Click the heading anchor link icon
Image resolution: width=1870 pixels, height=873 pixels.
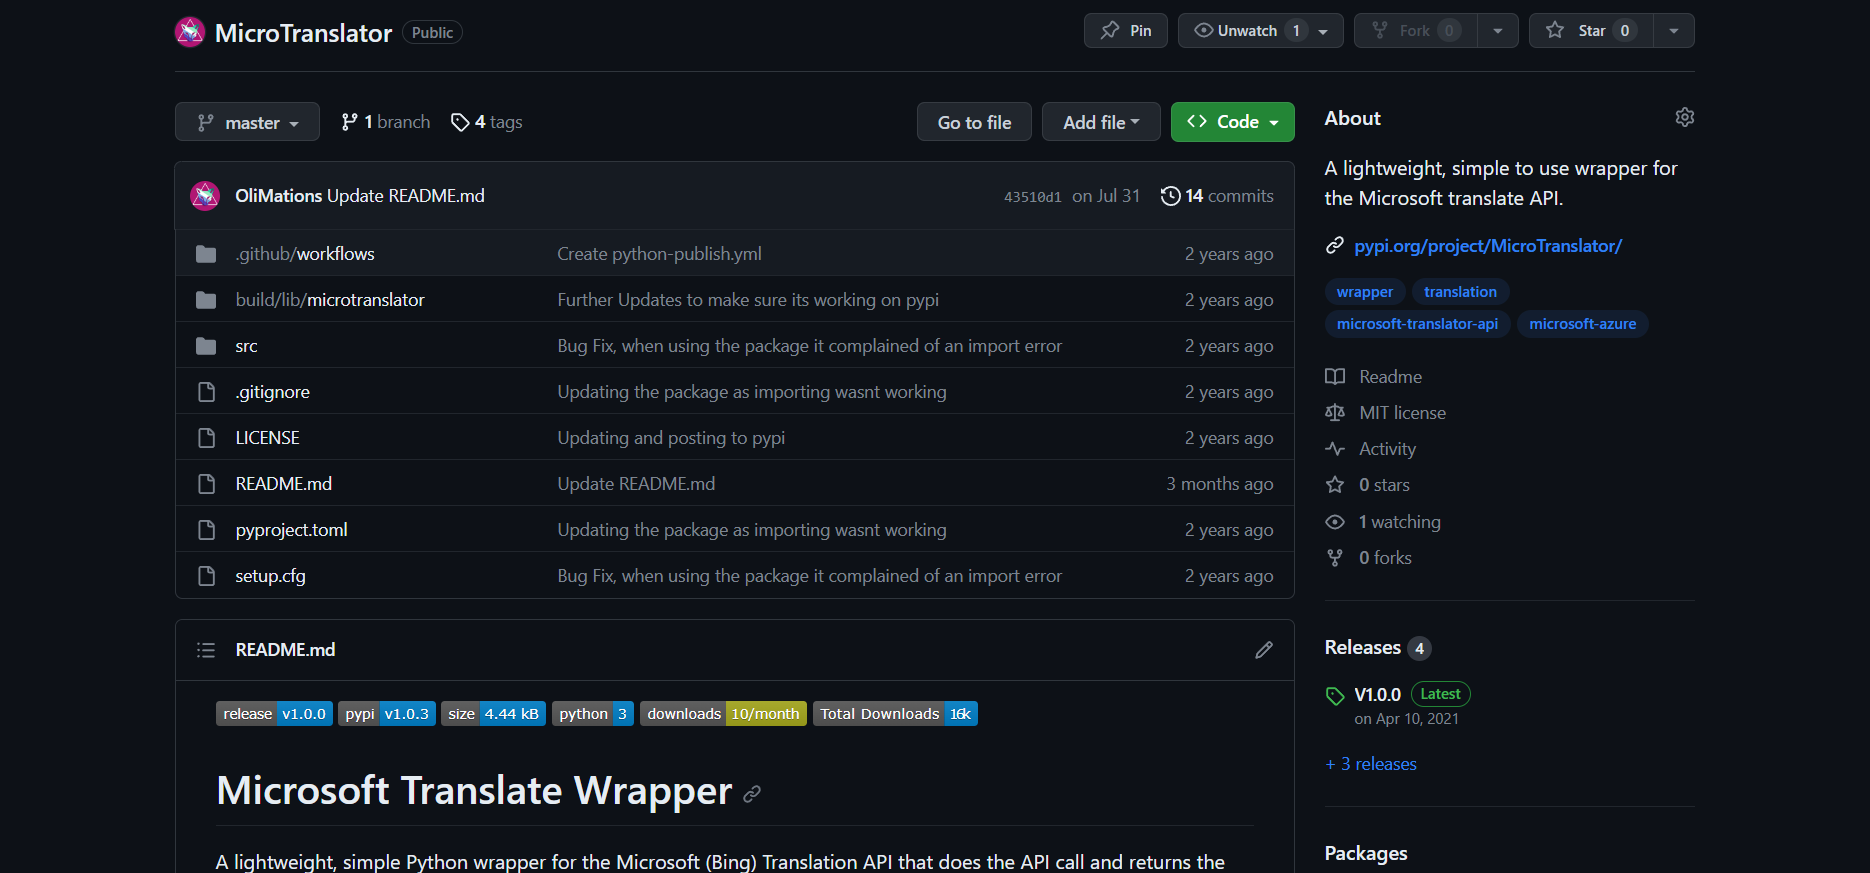752,793
